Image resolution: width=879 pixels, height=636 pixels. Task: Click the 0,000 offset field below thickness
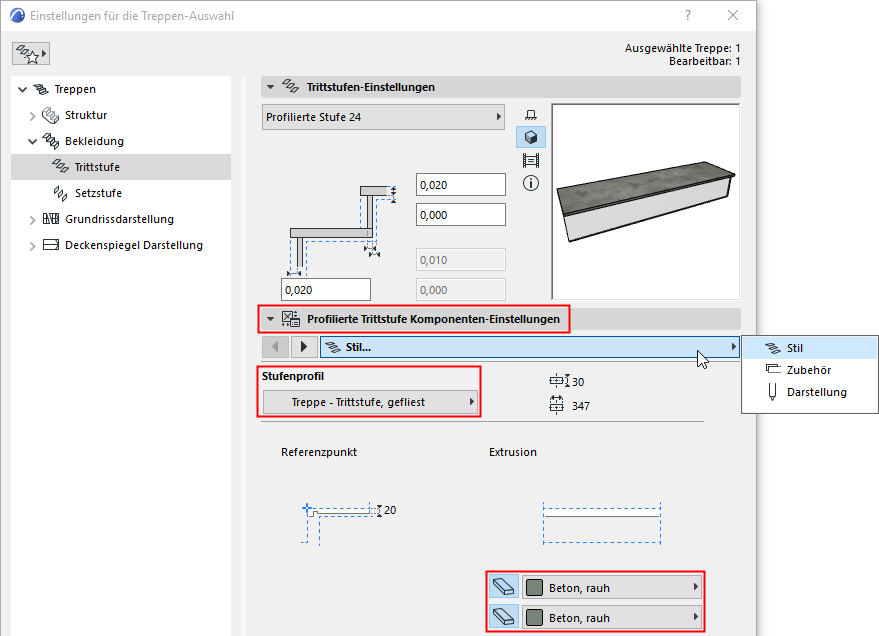pos(461,215)
